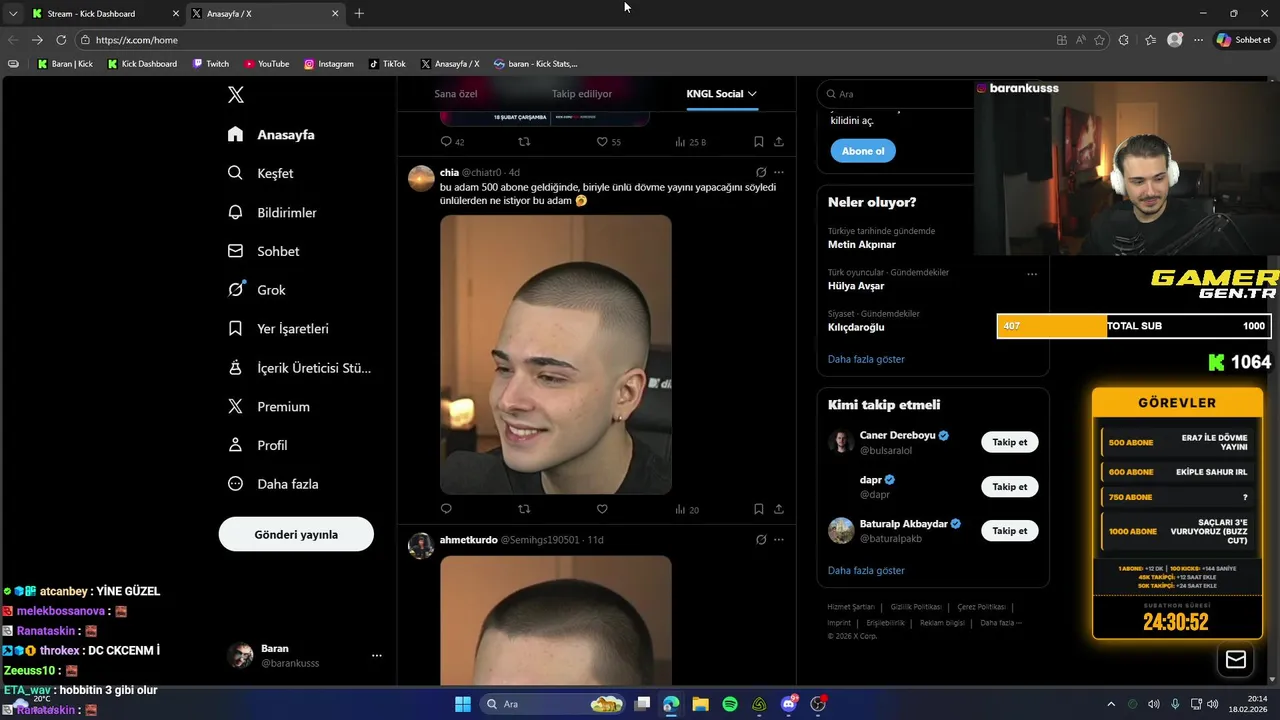Open Yer İşaretleri bookmarks
The width and height of the screenshot is (1280, 720).
[x=278, y=328]
